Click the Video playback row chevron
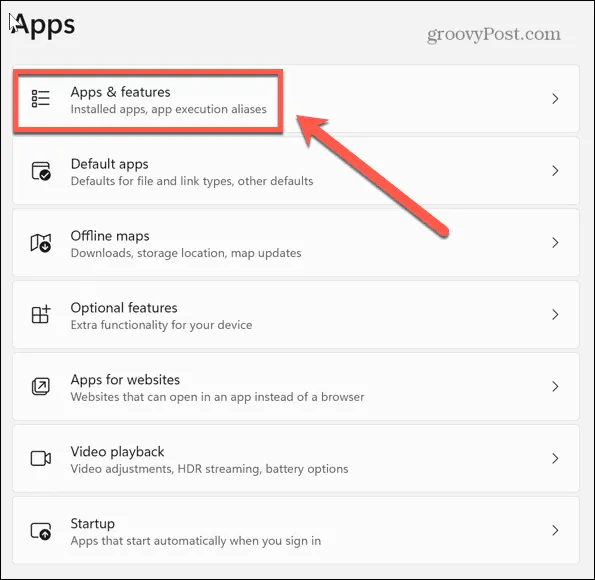The height and width of the screenshot is (580, 595). tap(555, 459)
